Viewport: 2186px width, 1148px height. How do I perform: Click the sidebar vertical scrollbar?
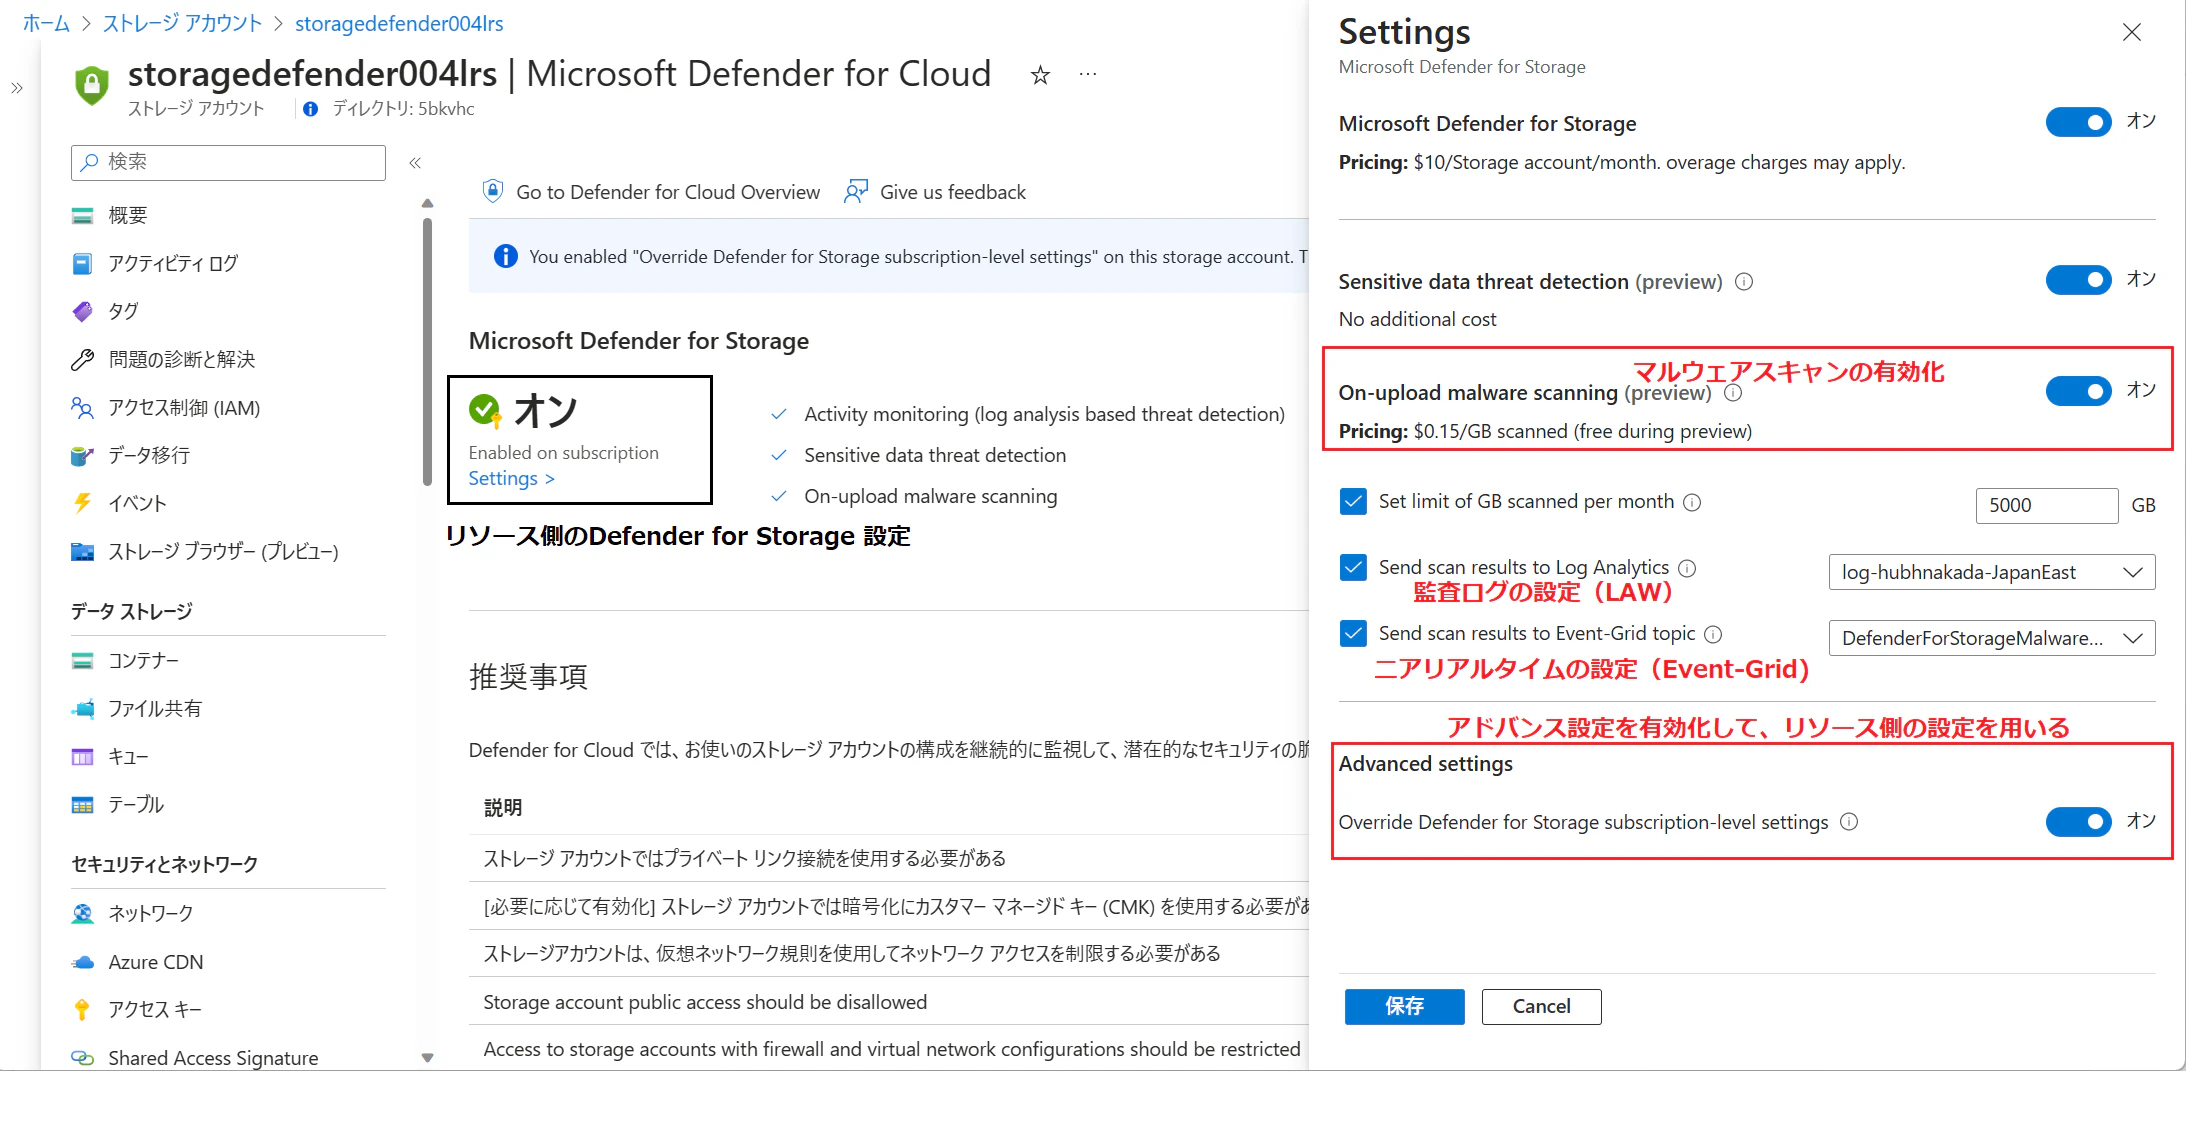(428, 350)
